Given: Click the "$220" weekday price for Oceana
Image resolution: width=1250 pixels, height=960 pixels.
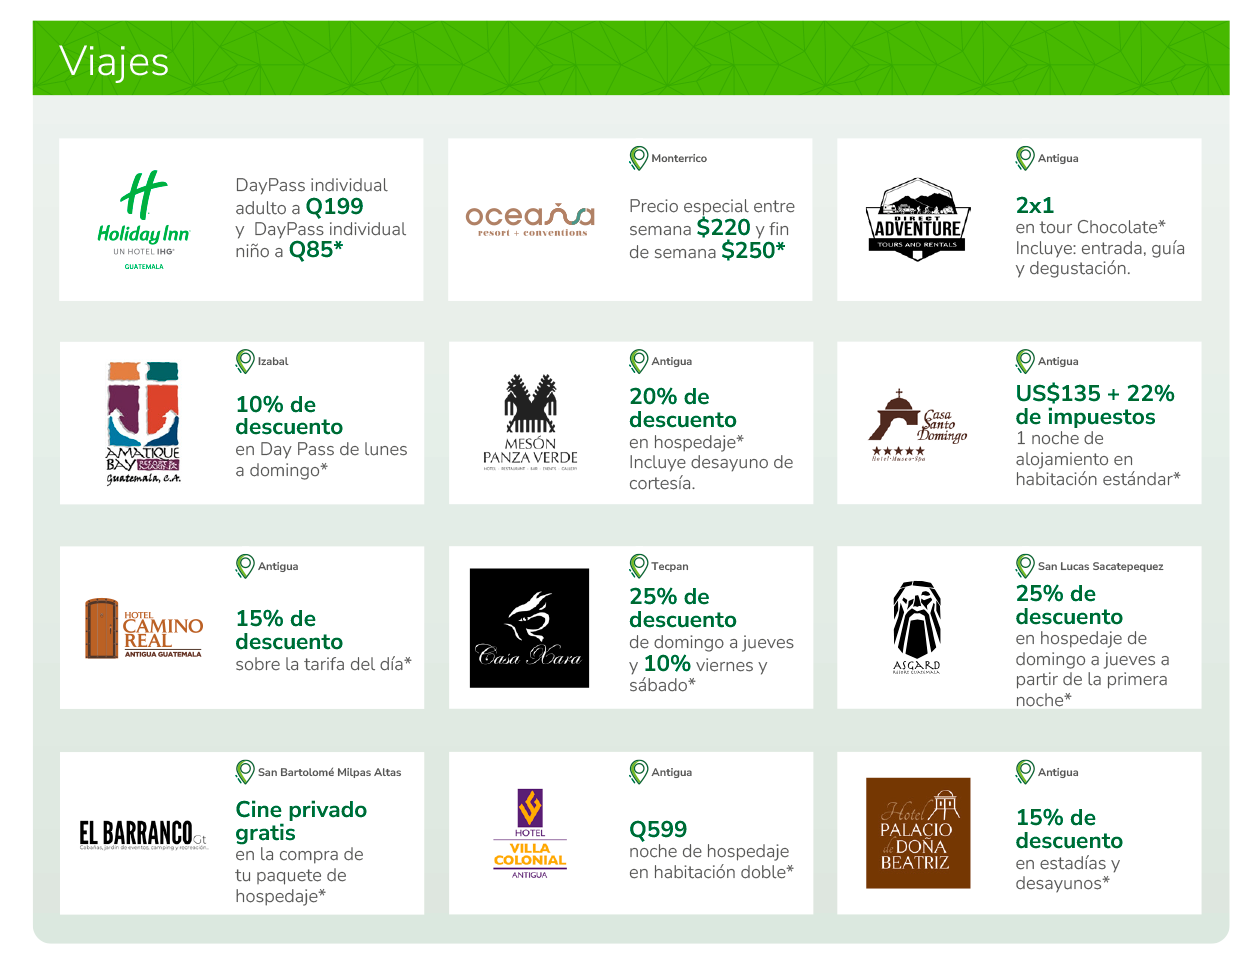Looking at the screenshot, I should coord(724,228).
